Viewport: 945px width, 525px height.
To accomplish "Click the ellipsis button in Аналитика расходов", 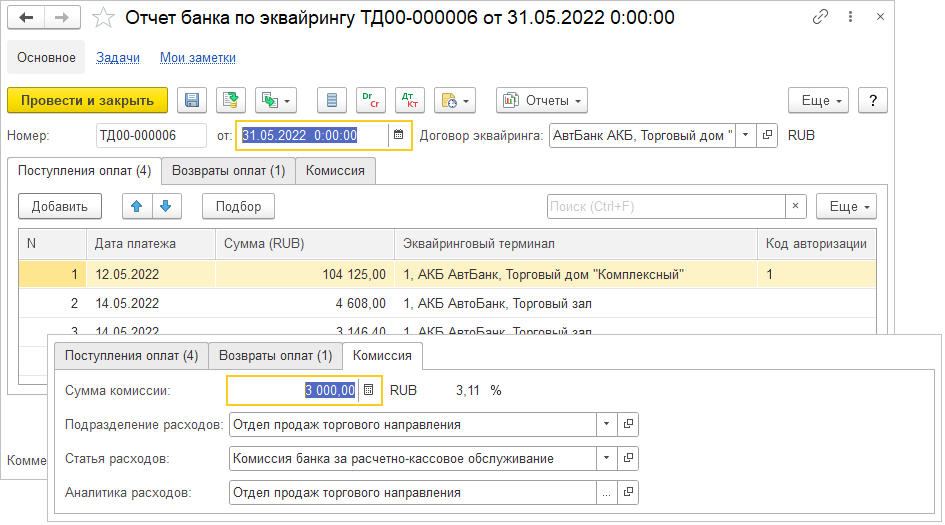I will (x=606, y=492).
